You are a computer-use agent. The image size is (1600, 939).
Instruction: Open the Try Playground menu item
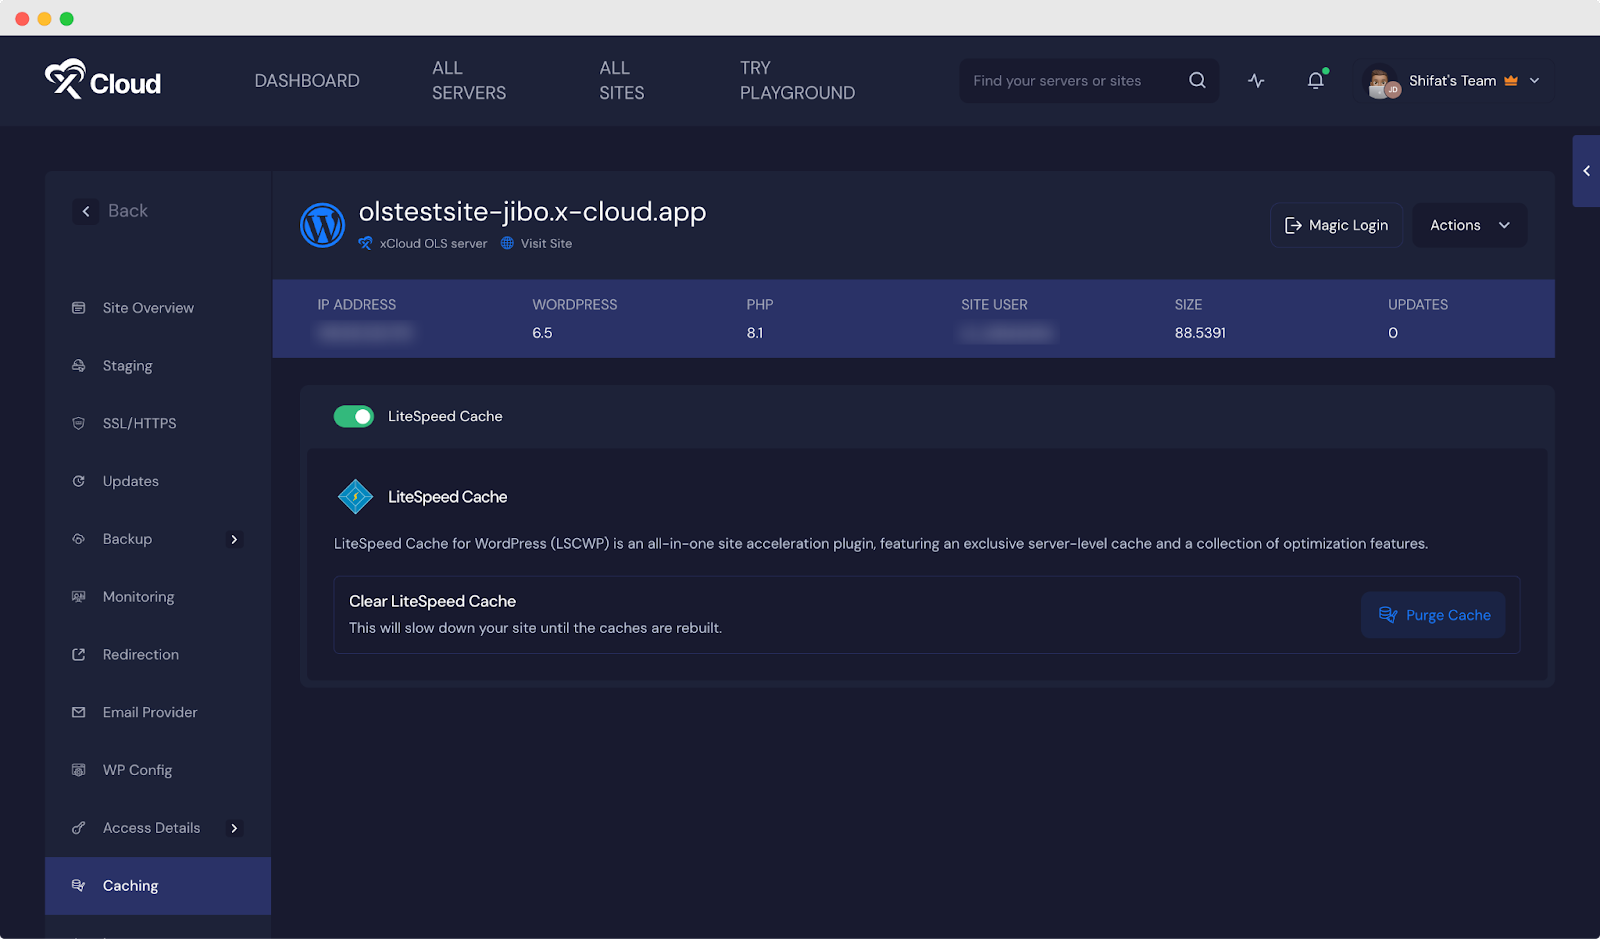797,81
